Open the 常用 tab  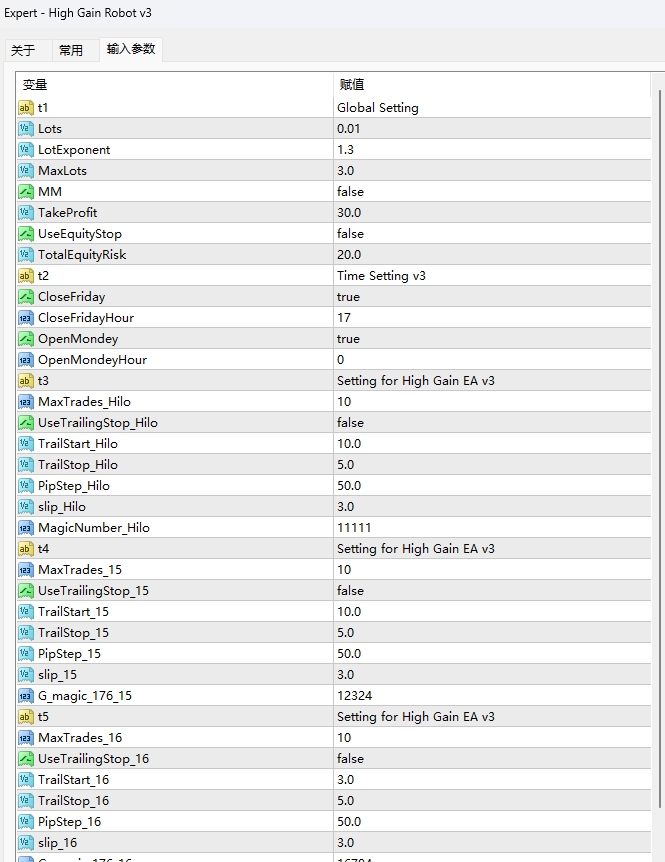[x=71, y=50]
